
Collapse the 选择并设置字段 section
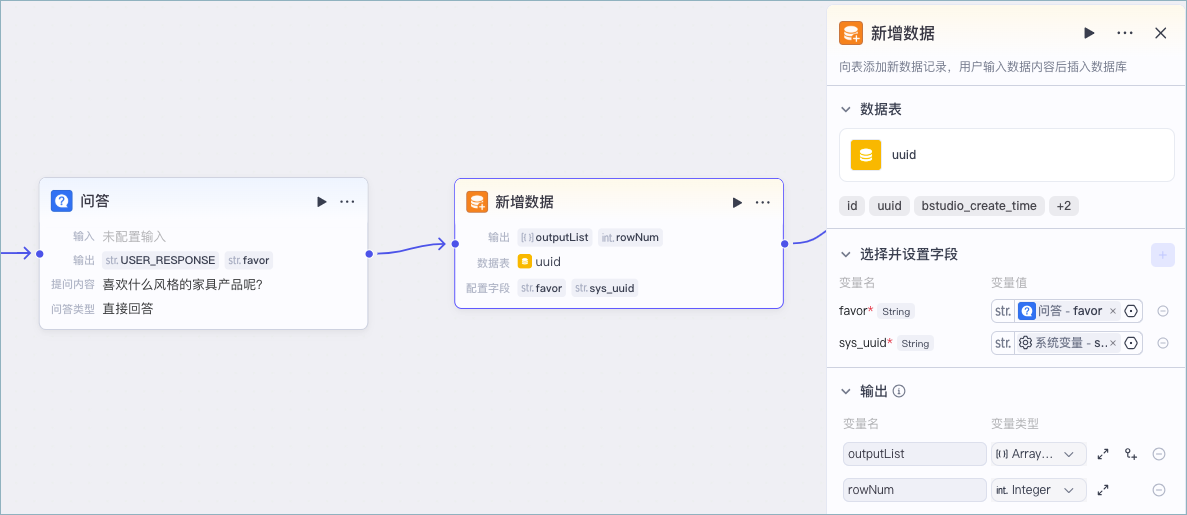pyautogui.click(x=846, y=254)
